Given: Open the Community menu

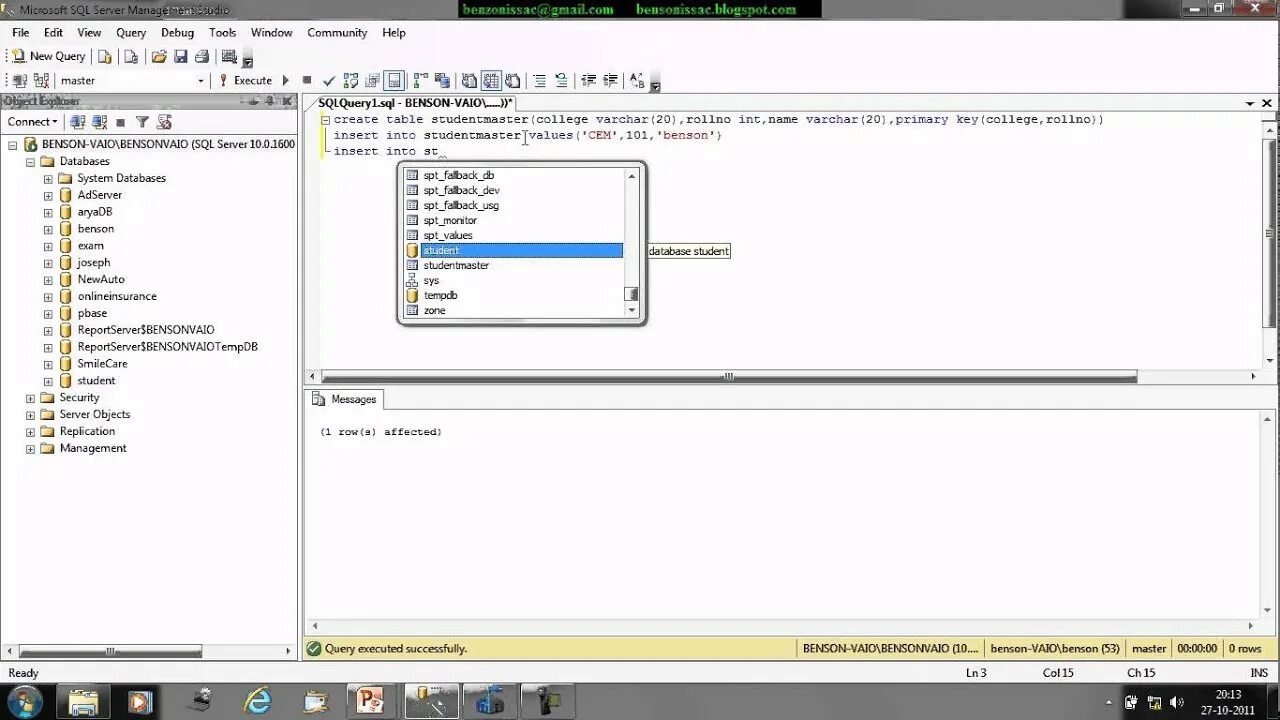Looking at the screenshot, I should click(337, 33).
